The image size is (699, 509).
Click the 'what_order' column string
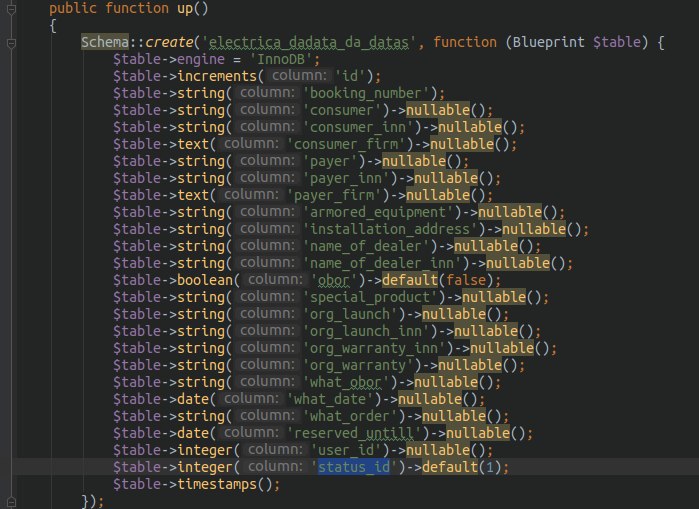(350, 416)
